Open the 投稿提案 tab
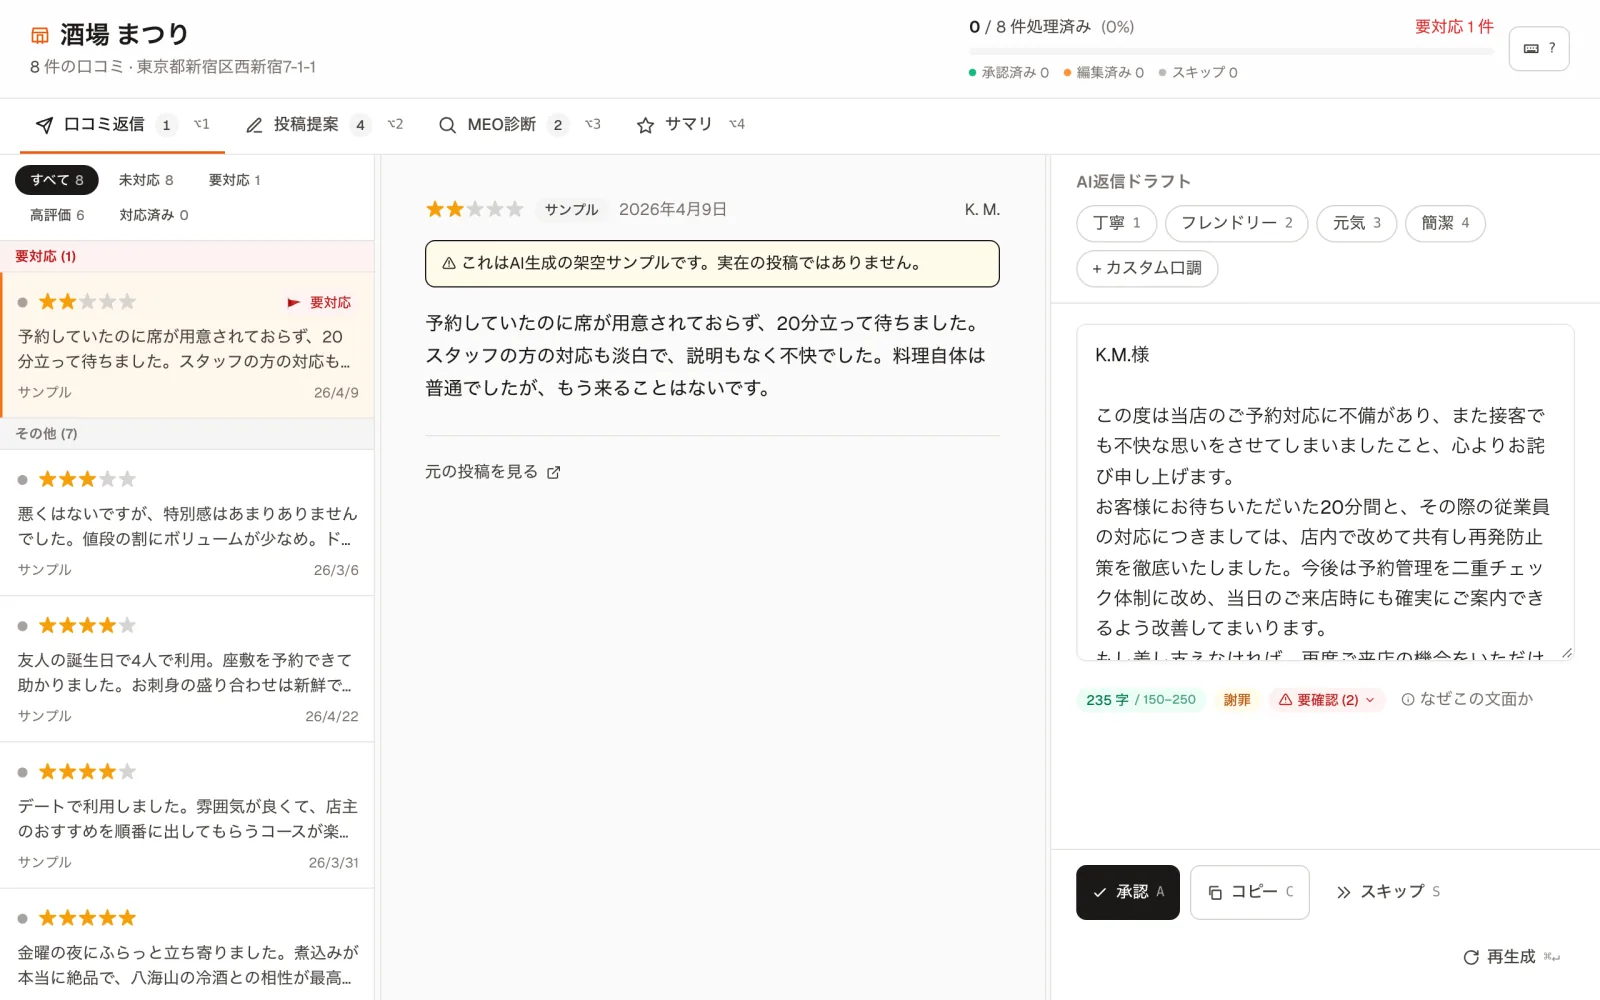The height and width of the screenshot is (1000, 1600). [x=325, y=125]
